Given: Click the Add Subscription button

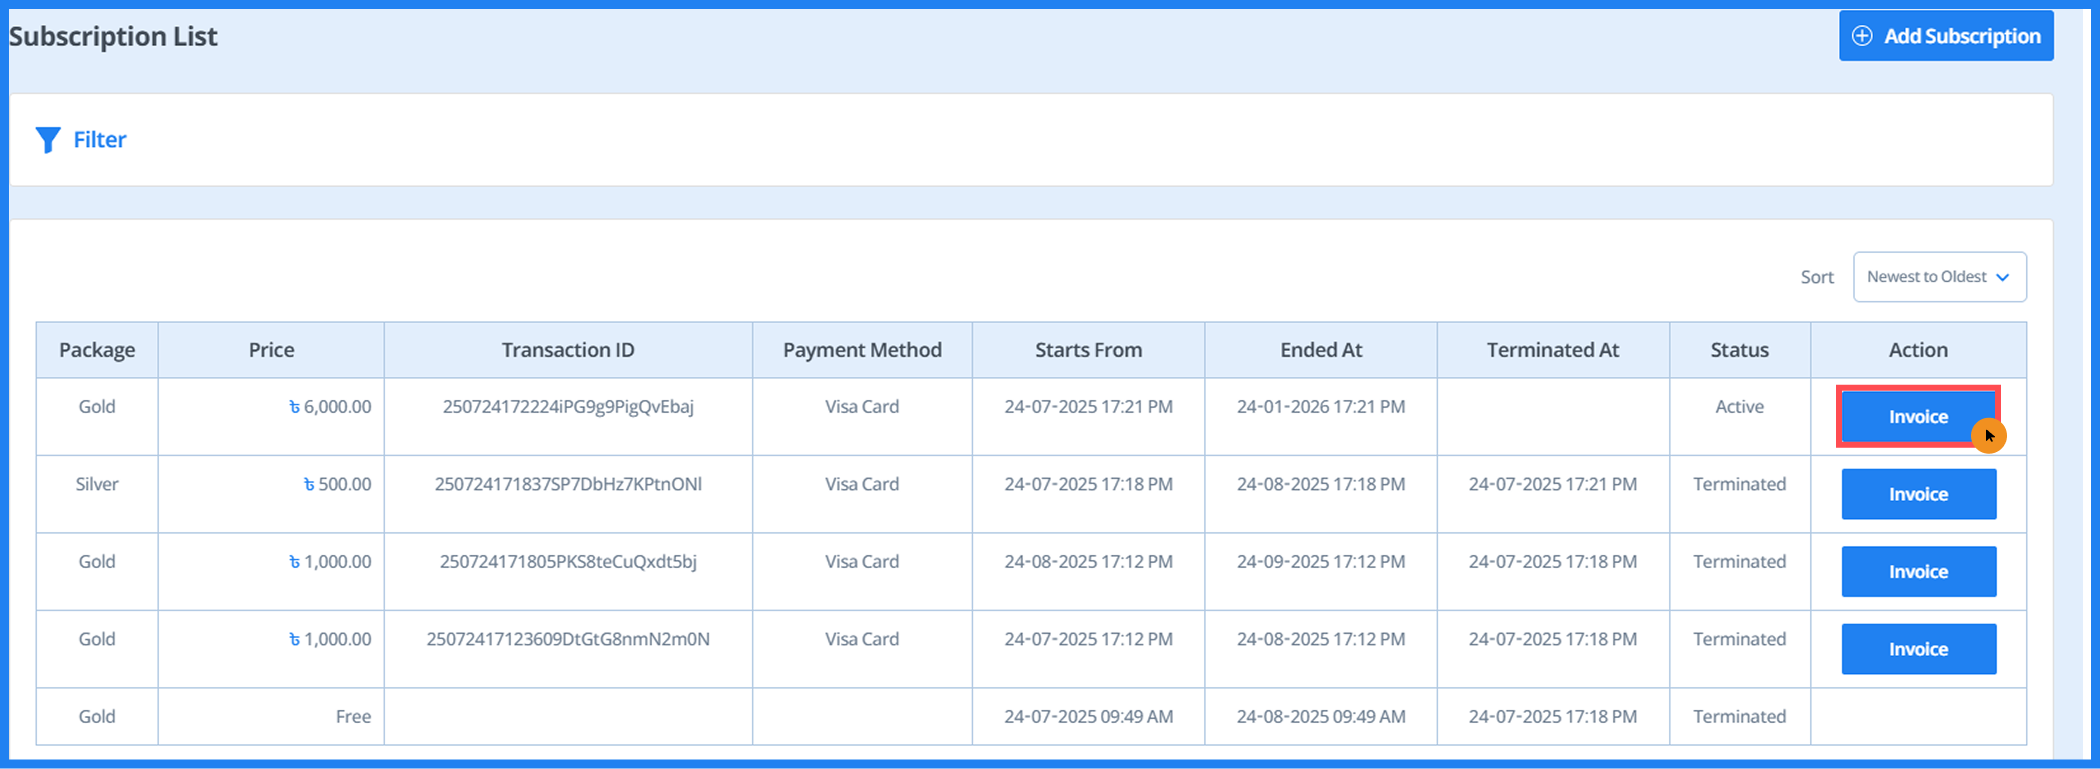Looking at the screenshot, I should [1945, 36].
